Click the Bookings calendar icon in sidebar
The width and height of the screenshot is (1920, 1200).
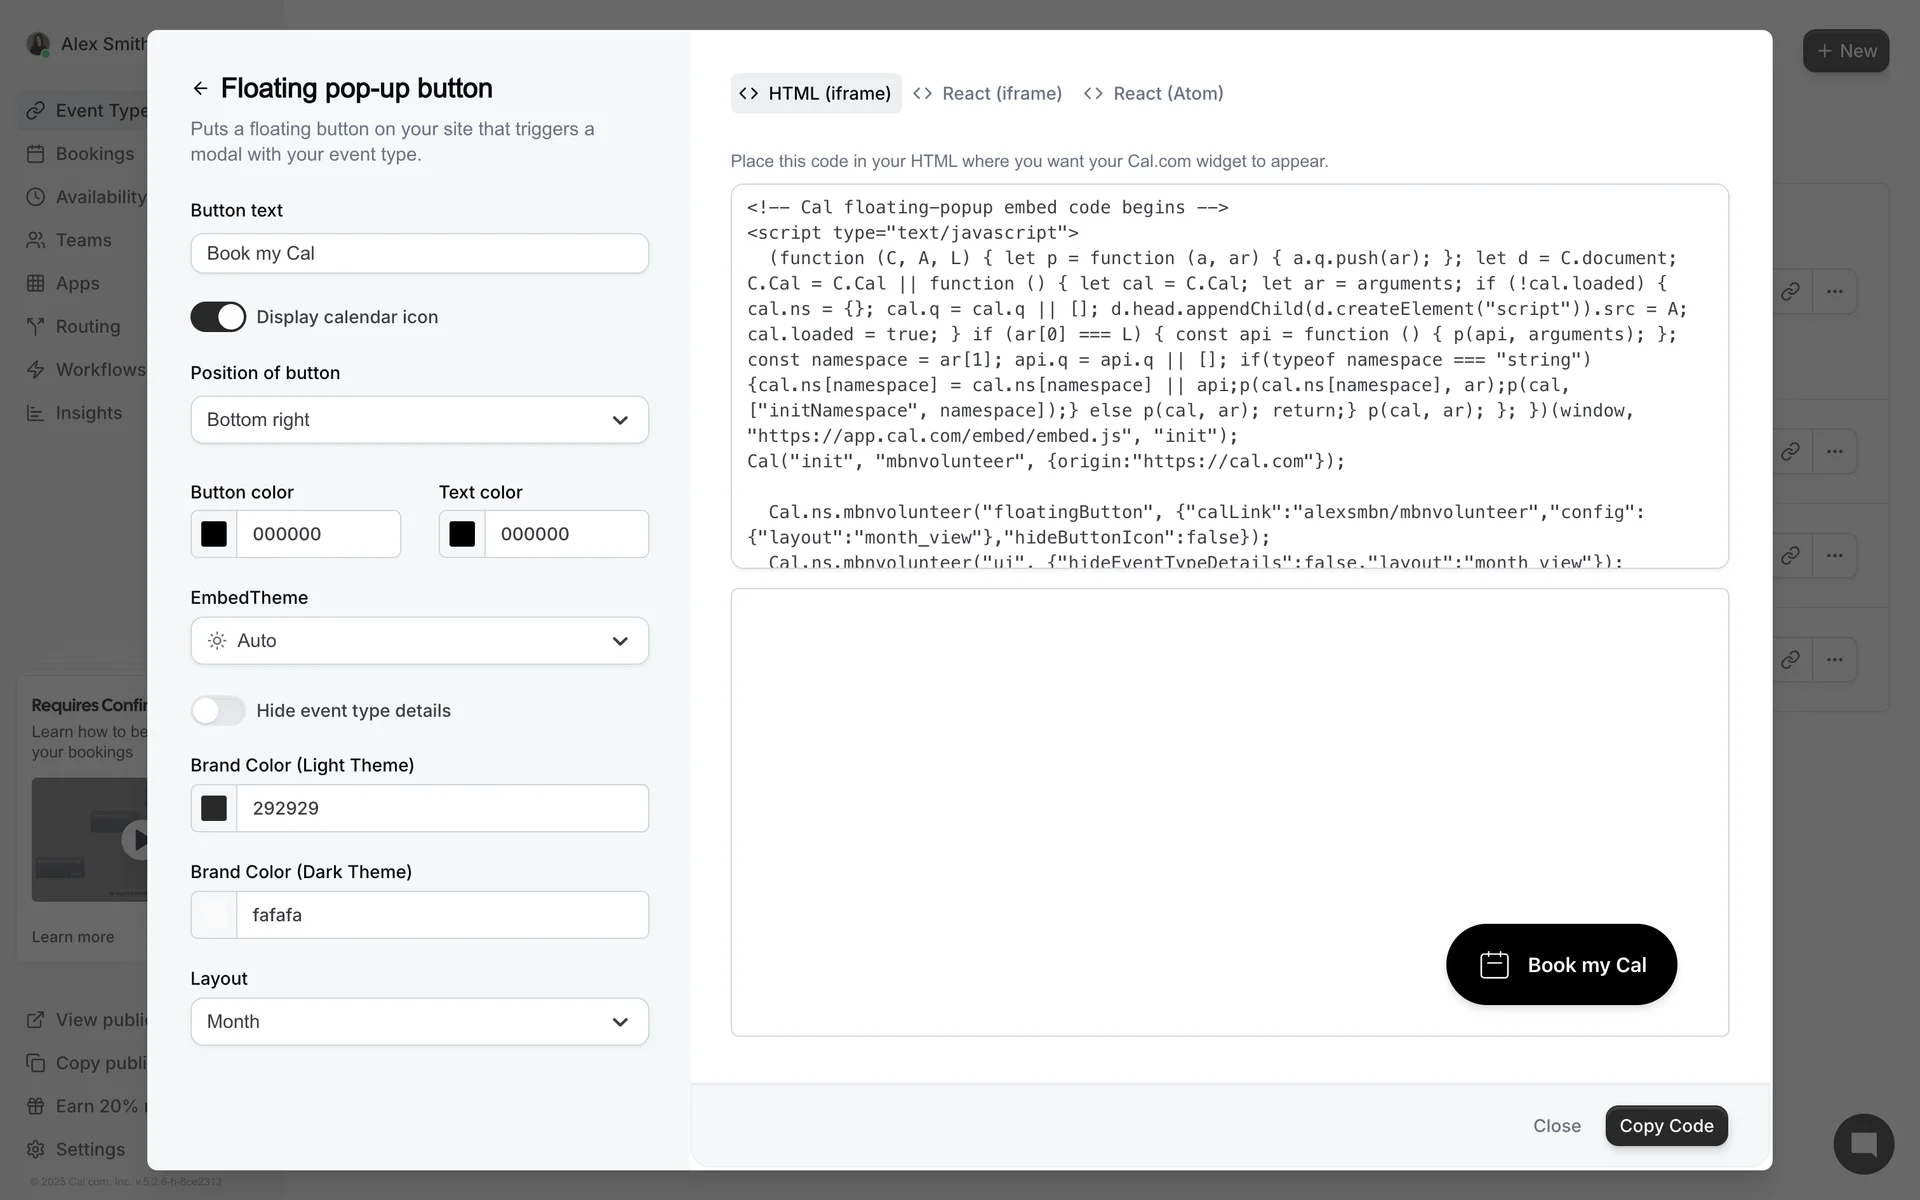(x=36, y=154)
